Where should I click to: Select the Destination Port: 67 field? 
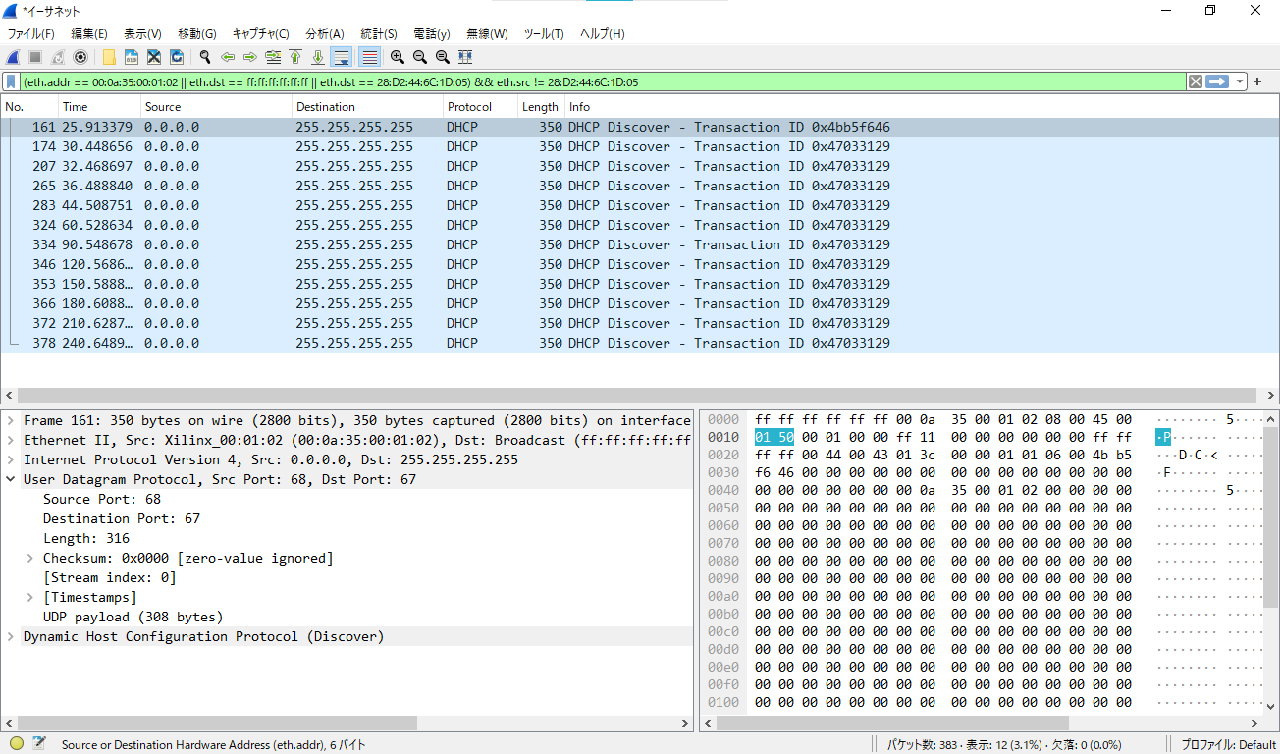coord(121,518)
